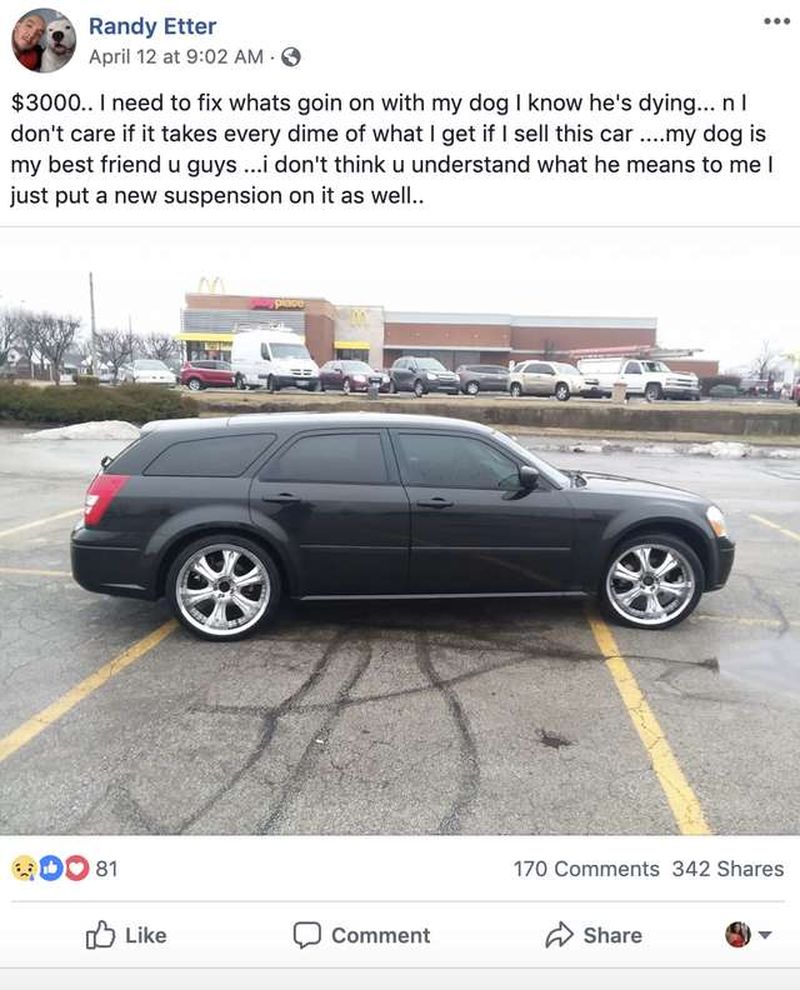Click the public globe privacy icon
Image resolution: width=800 pixels, height=990 pixels.
(x=290, y=57)
